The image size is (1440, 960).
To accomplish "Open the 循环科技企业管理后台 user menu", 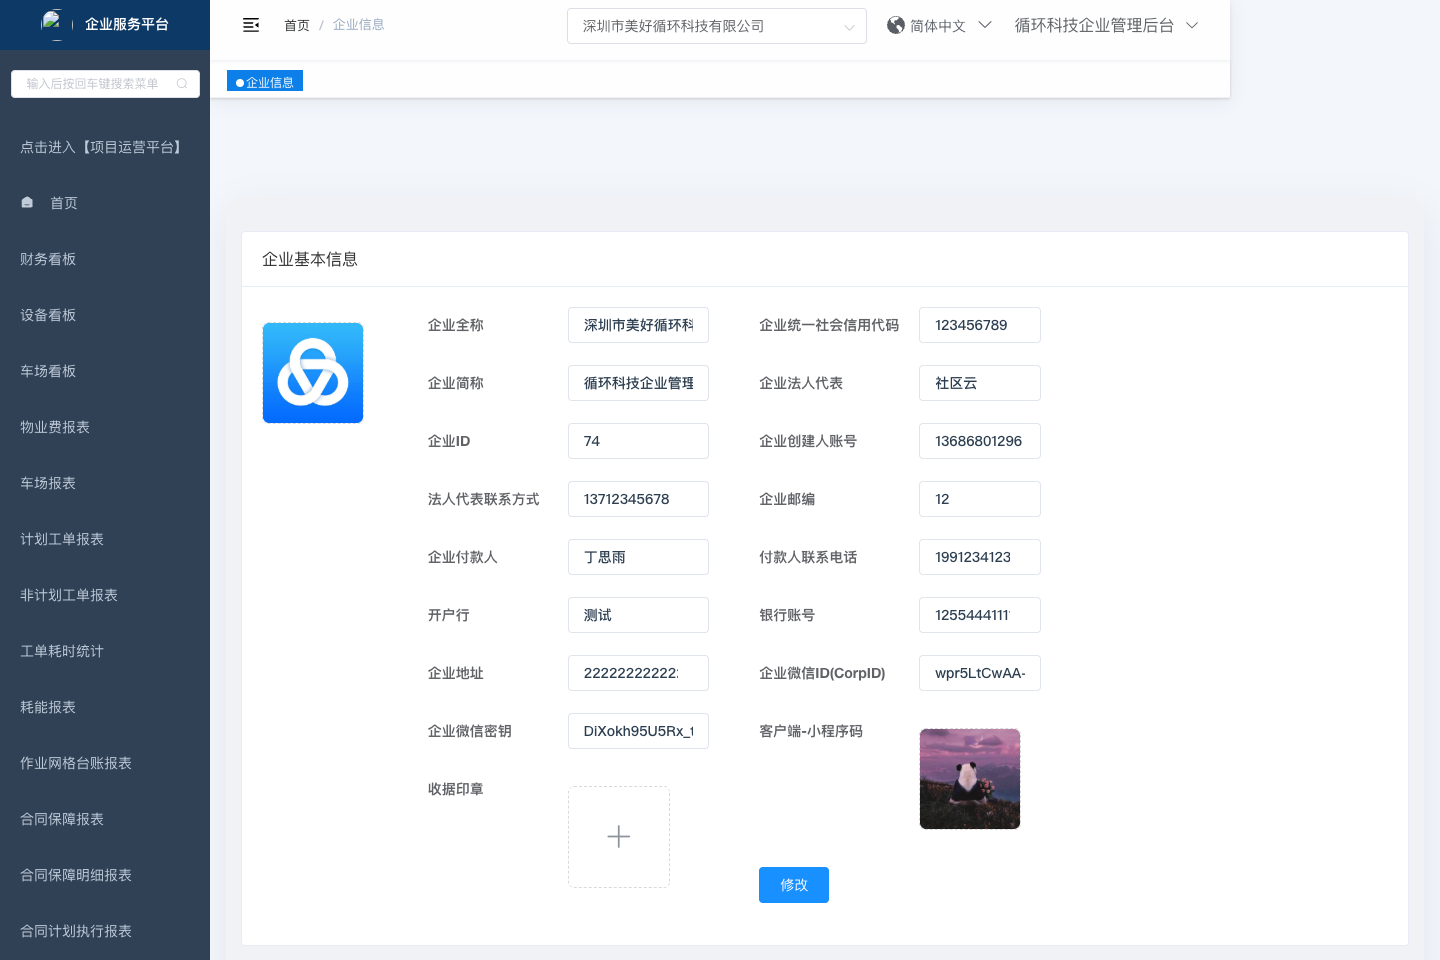I will [1105, 26].
